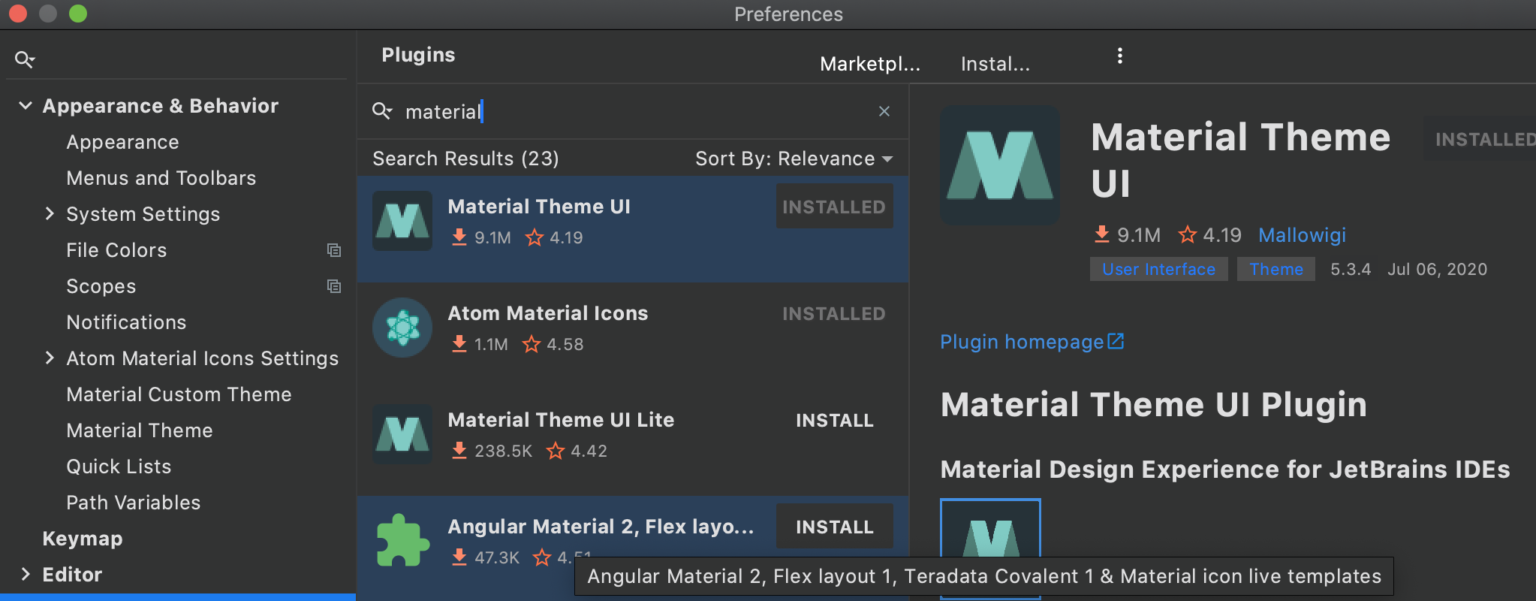Click the Atom Material Icons plugin icon
1536x601 pixels.
tap(401, 327)
